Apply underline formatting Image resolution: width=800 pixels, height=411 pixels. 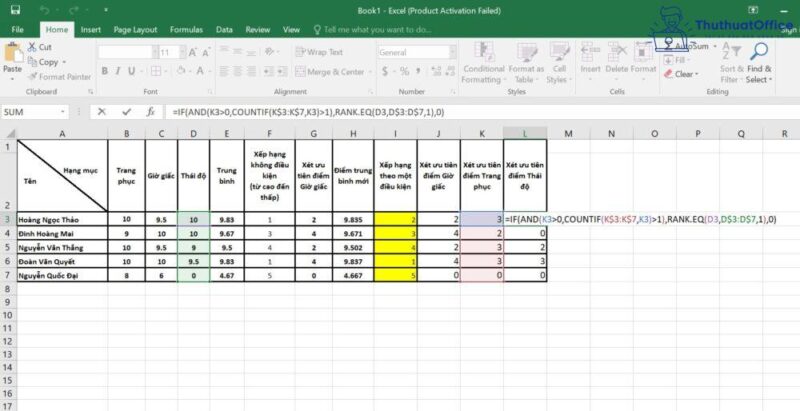point(132,71)
